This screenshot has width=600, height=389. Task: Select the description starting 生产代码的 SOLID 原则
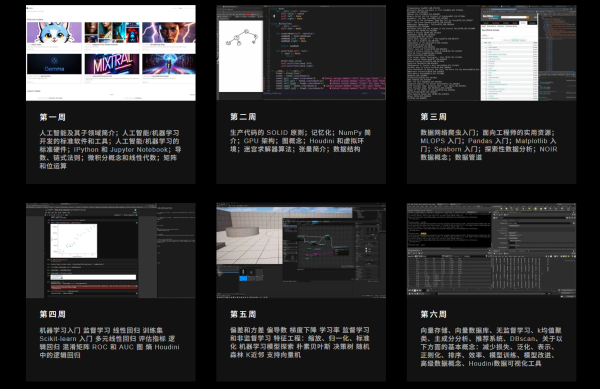click(x=300, y=141)
